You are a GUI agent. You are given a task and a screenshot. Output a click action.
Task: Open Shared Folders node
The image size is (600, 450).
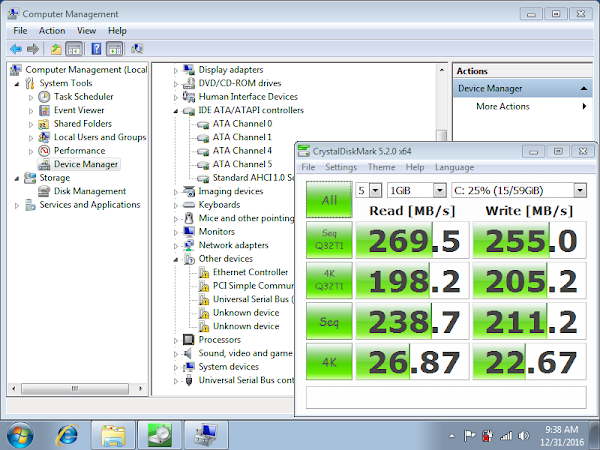(x=83, y=124)
